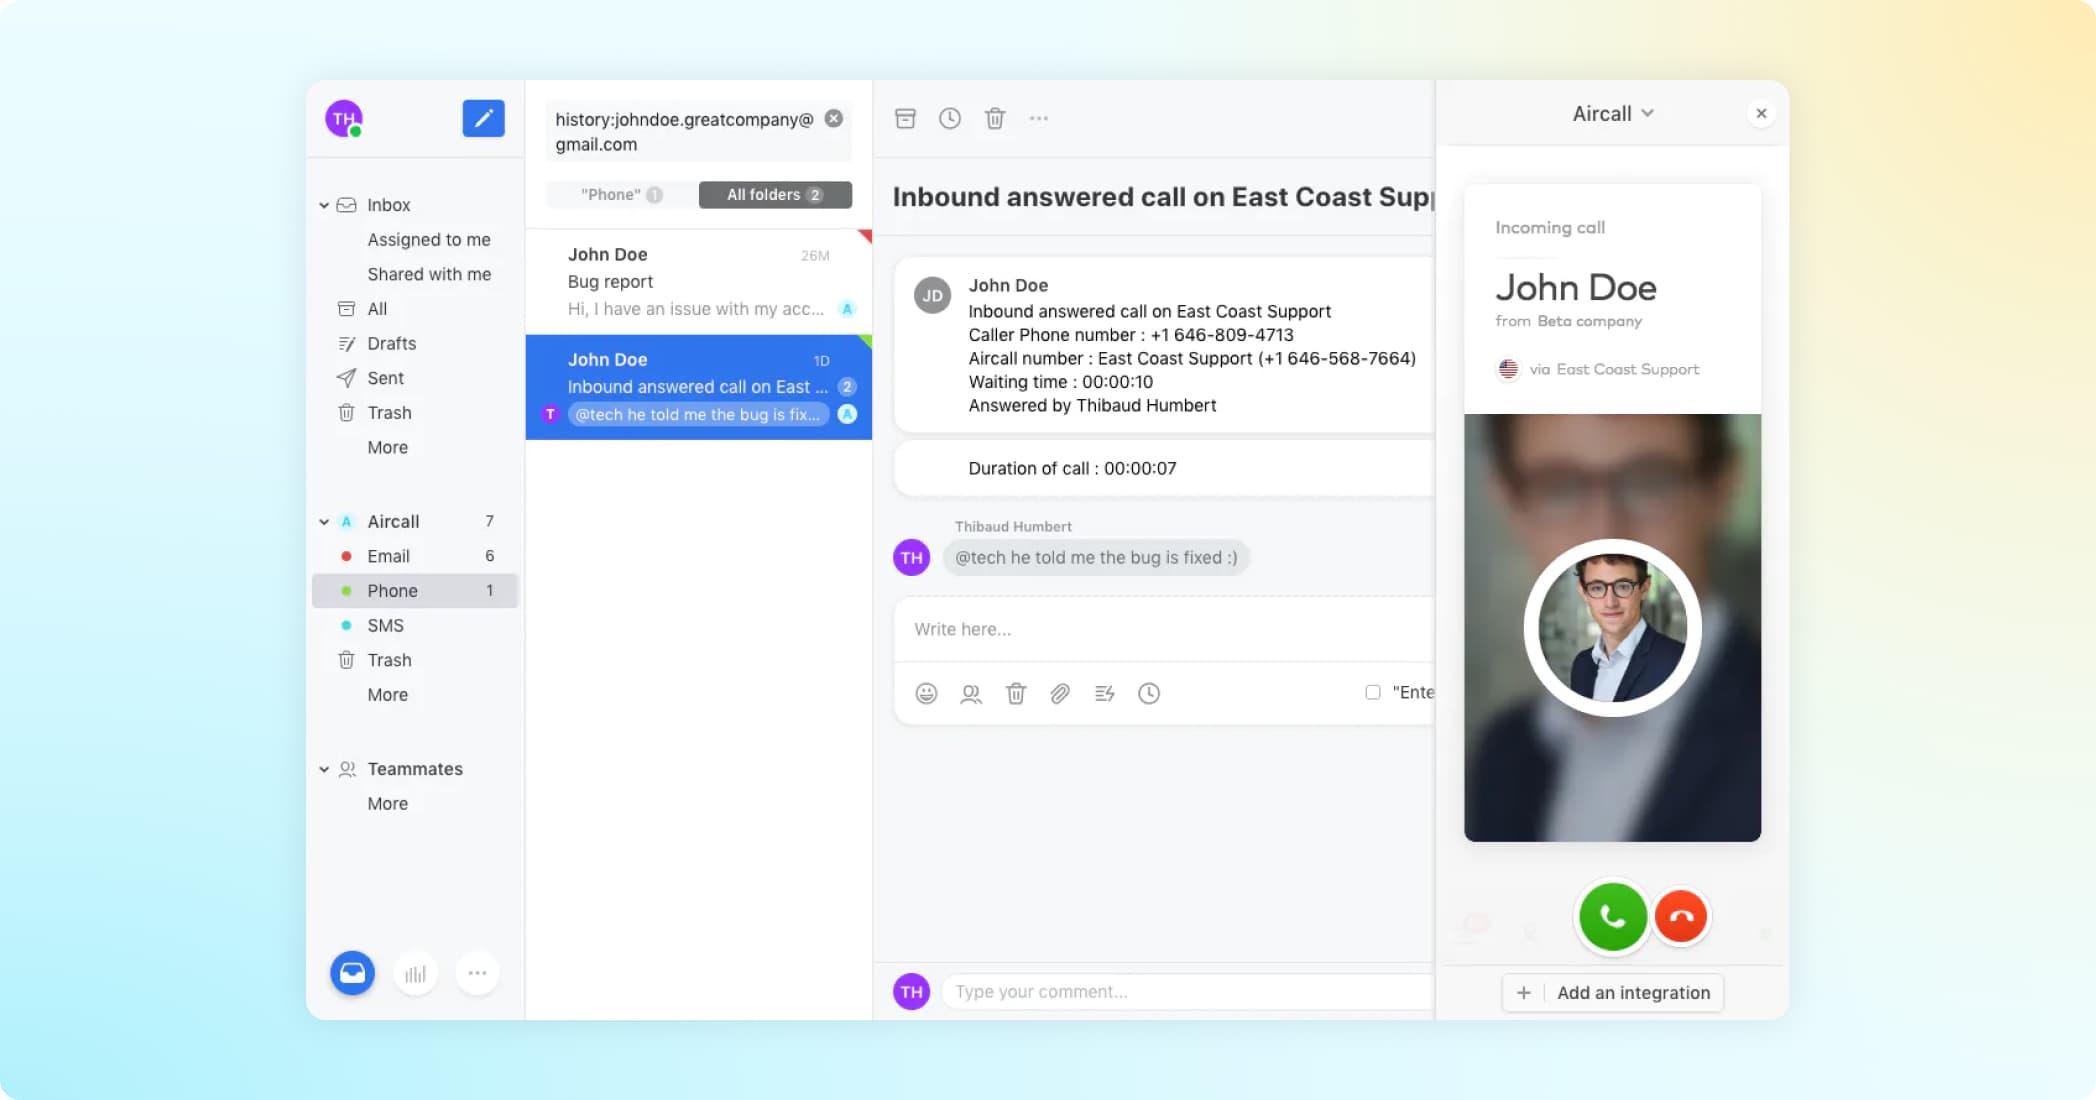Click the @tech comment bubble in thread
Viewport: 2096px width, 1100px height.
point(1096,557)
